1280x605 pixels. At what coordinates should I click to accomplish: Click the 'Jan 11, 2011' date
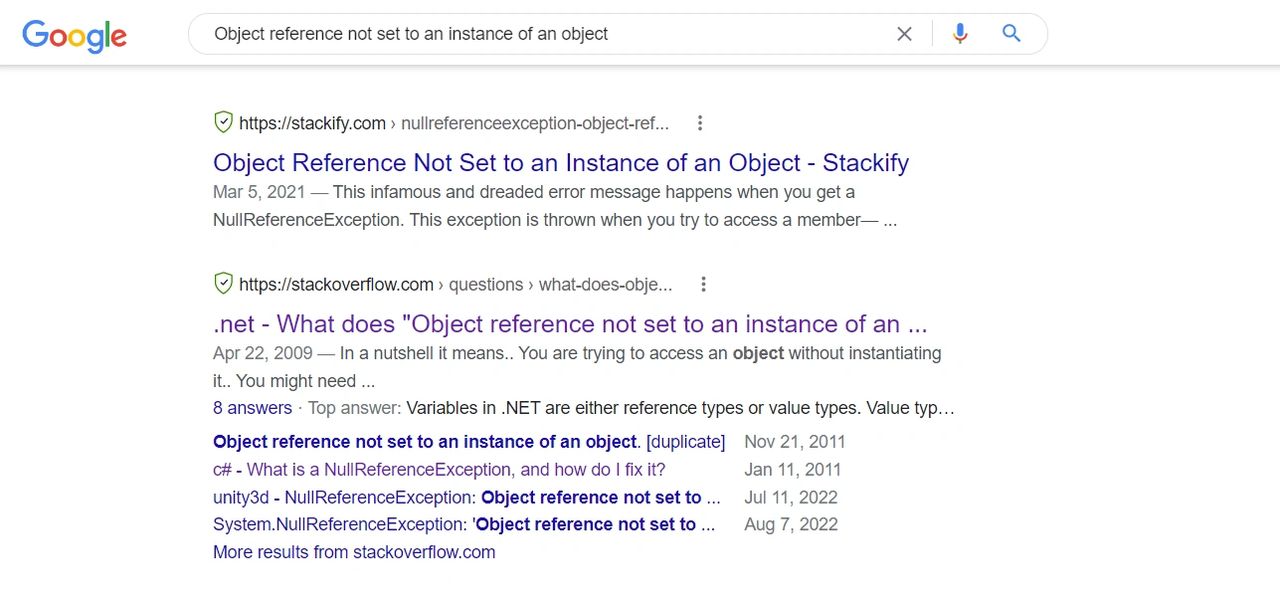[793, 470]
